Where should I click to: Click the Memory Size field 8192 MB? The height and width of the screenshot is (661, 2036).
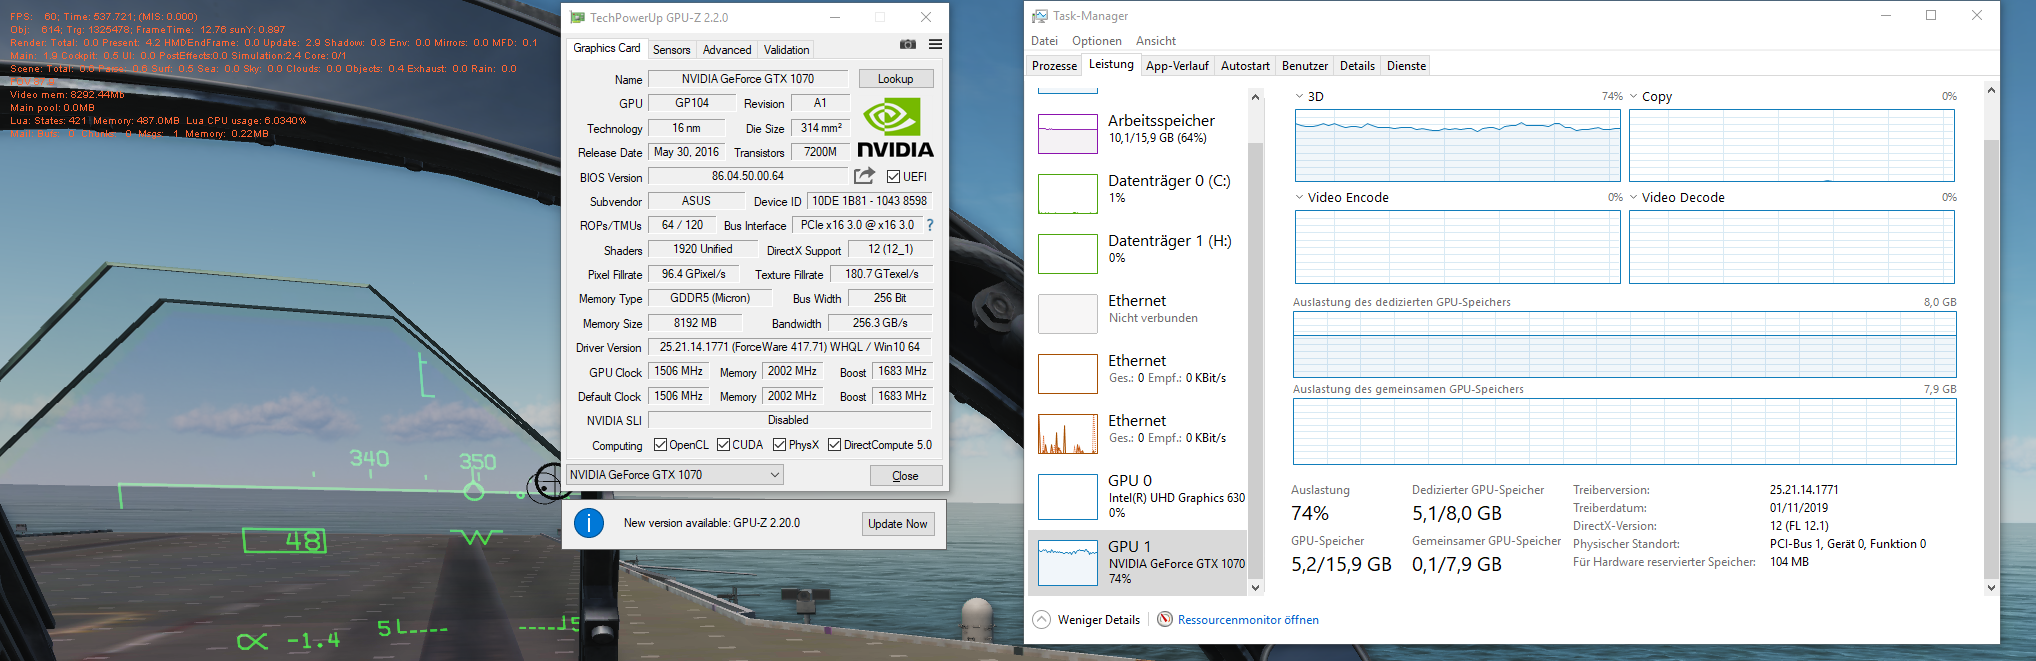(x=695, y=323)
